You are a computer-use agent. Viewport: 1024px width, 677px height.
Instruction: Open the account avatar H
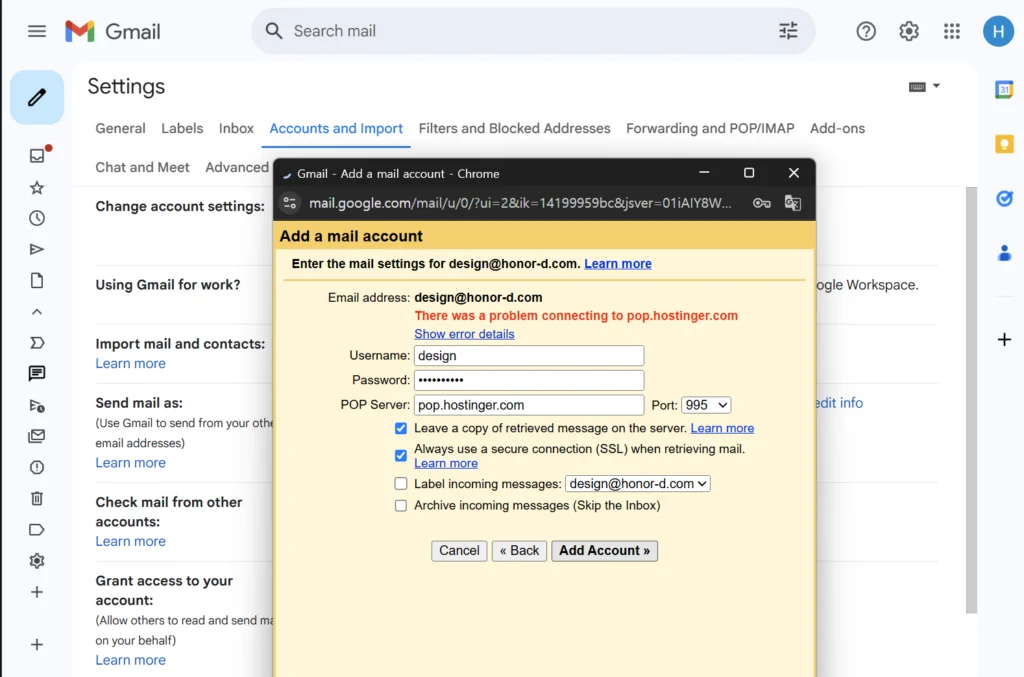tap(998, 31)
